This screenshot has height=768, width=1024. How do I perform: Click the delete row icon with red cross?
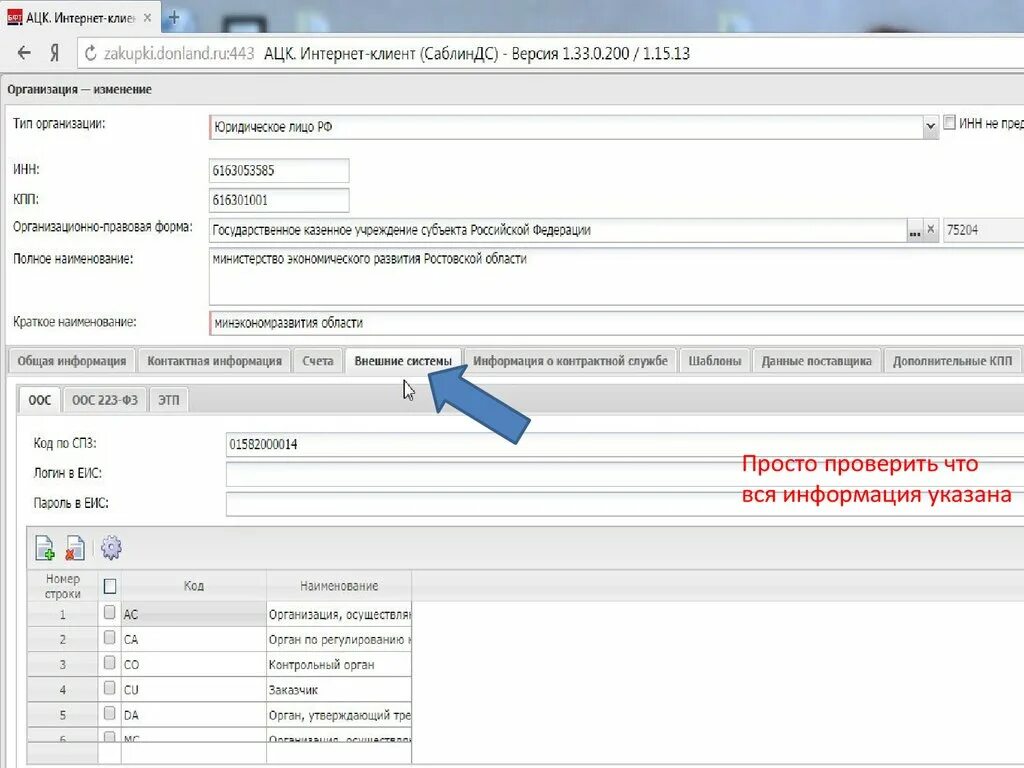click(75, 547)
